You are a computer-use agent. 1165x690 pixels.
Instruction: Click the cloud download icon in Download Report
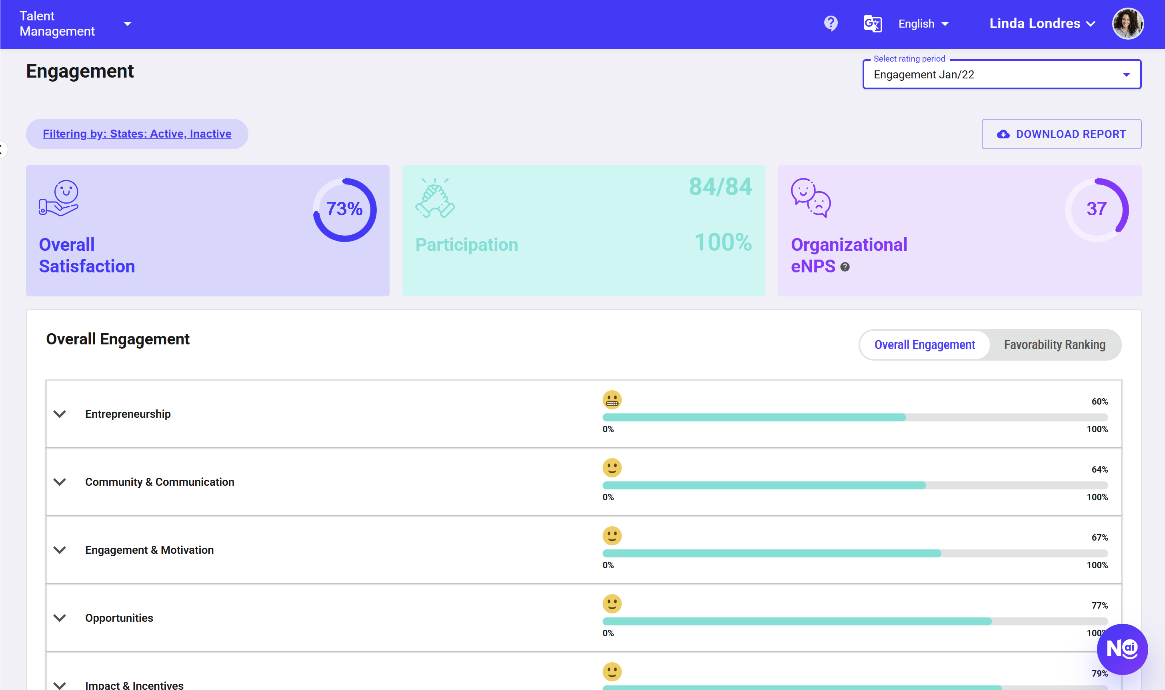click(1003, 134)
